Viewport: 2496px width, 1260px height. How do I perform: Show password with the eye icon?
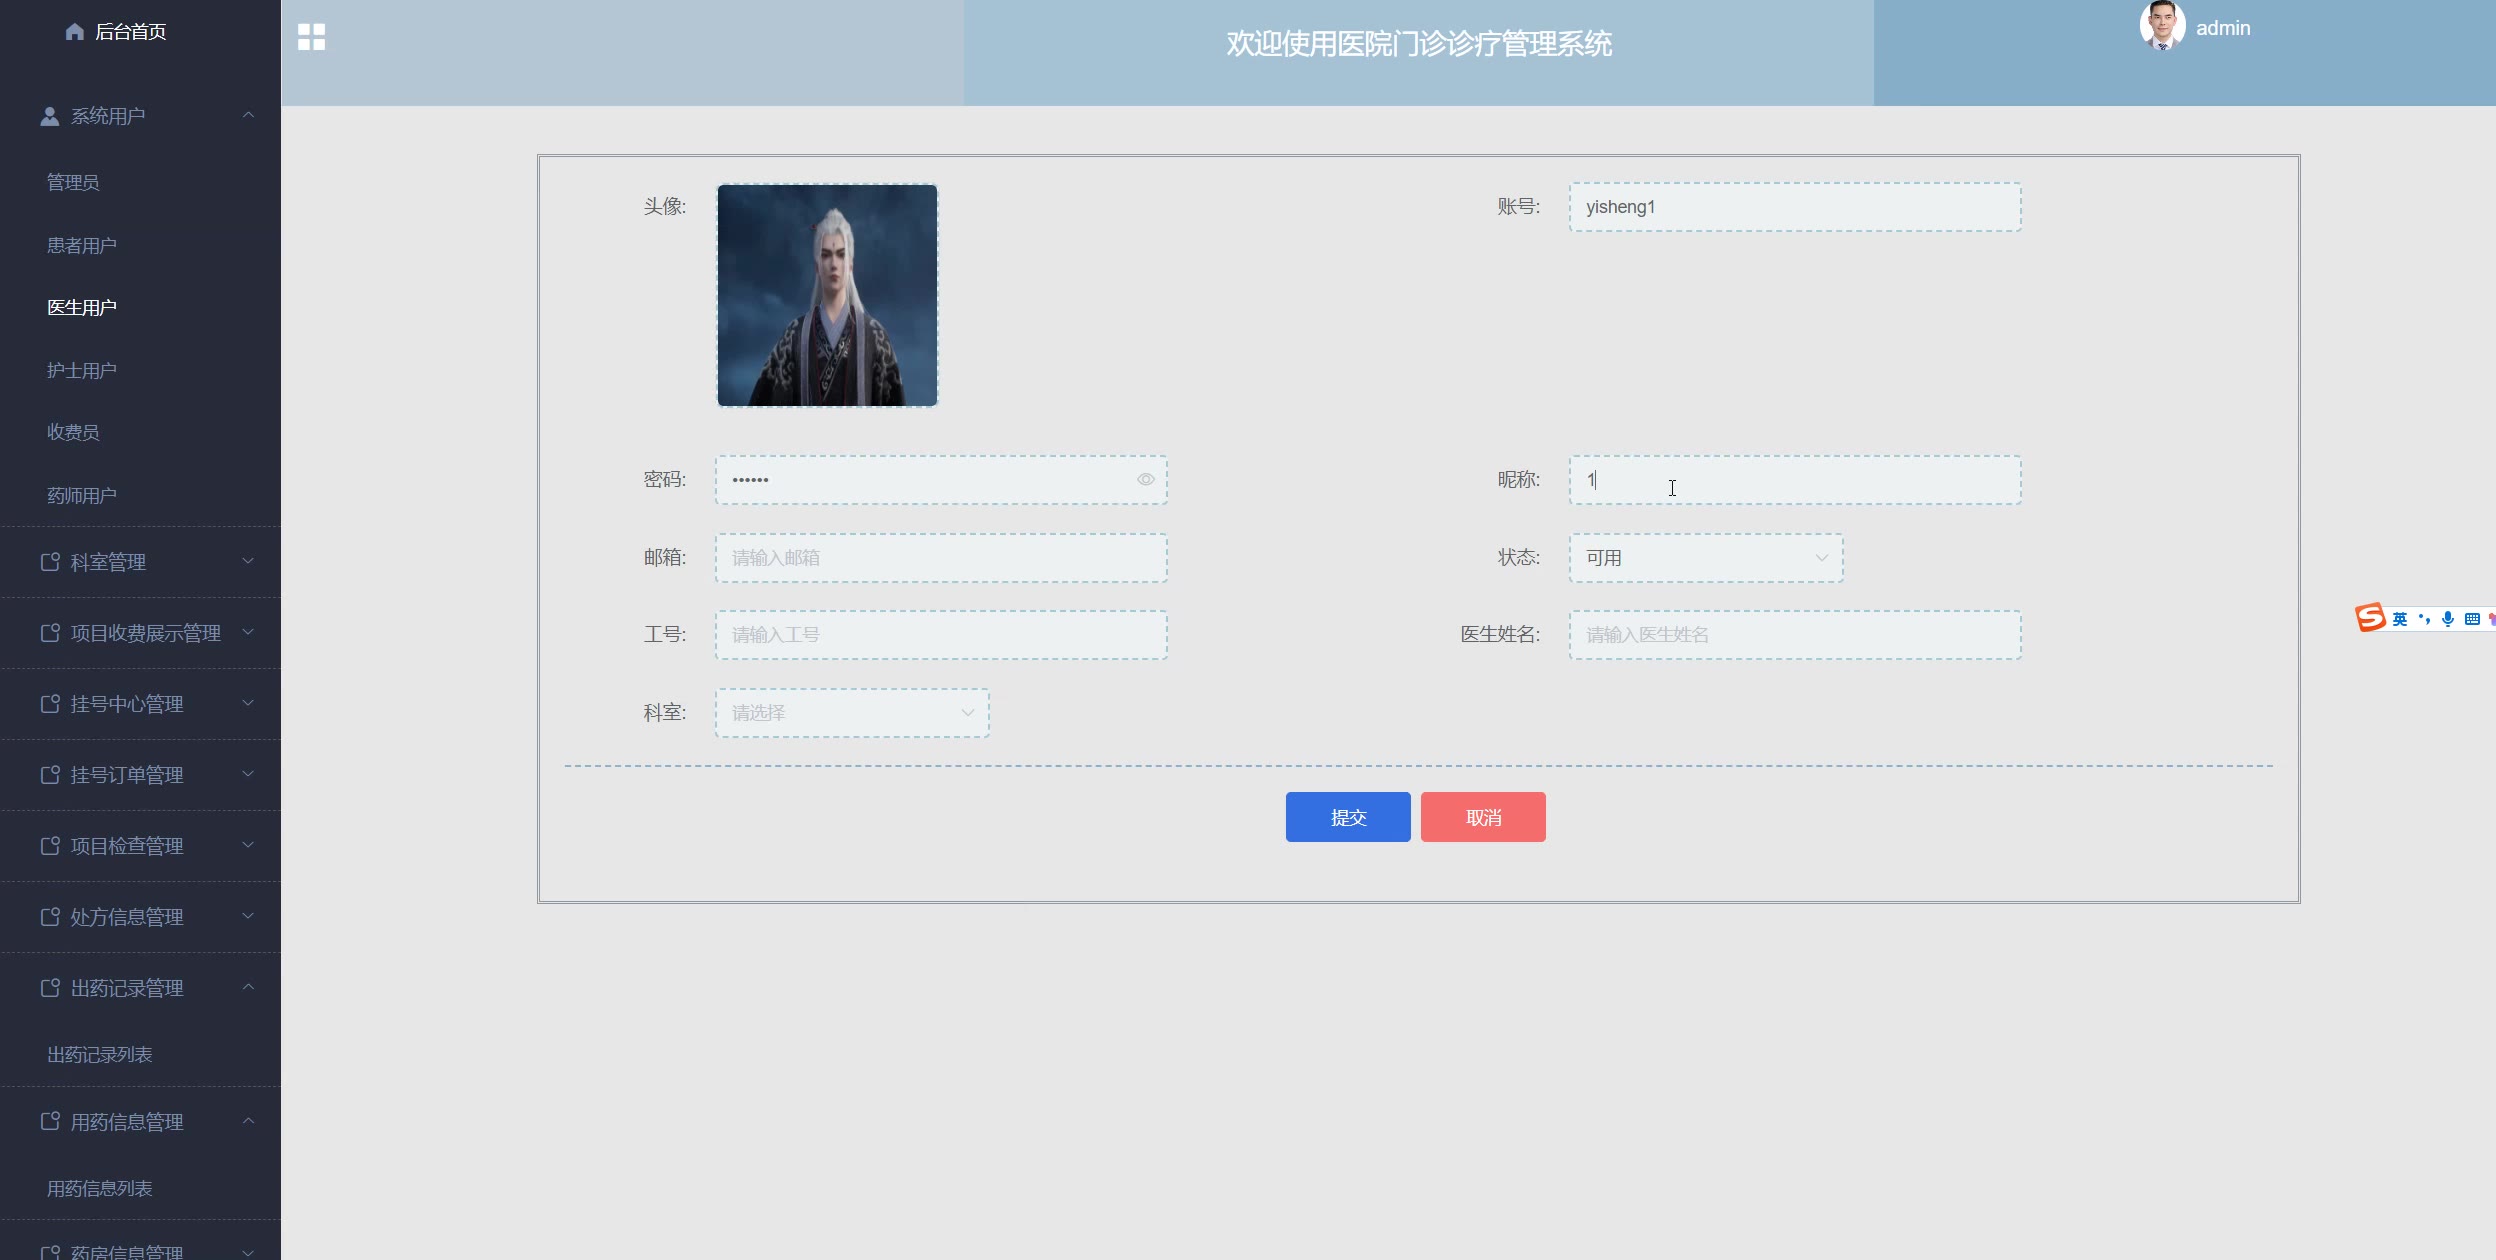tap(1146, 480)
